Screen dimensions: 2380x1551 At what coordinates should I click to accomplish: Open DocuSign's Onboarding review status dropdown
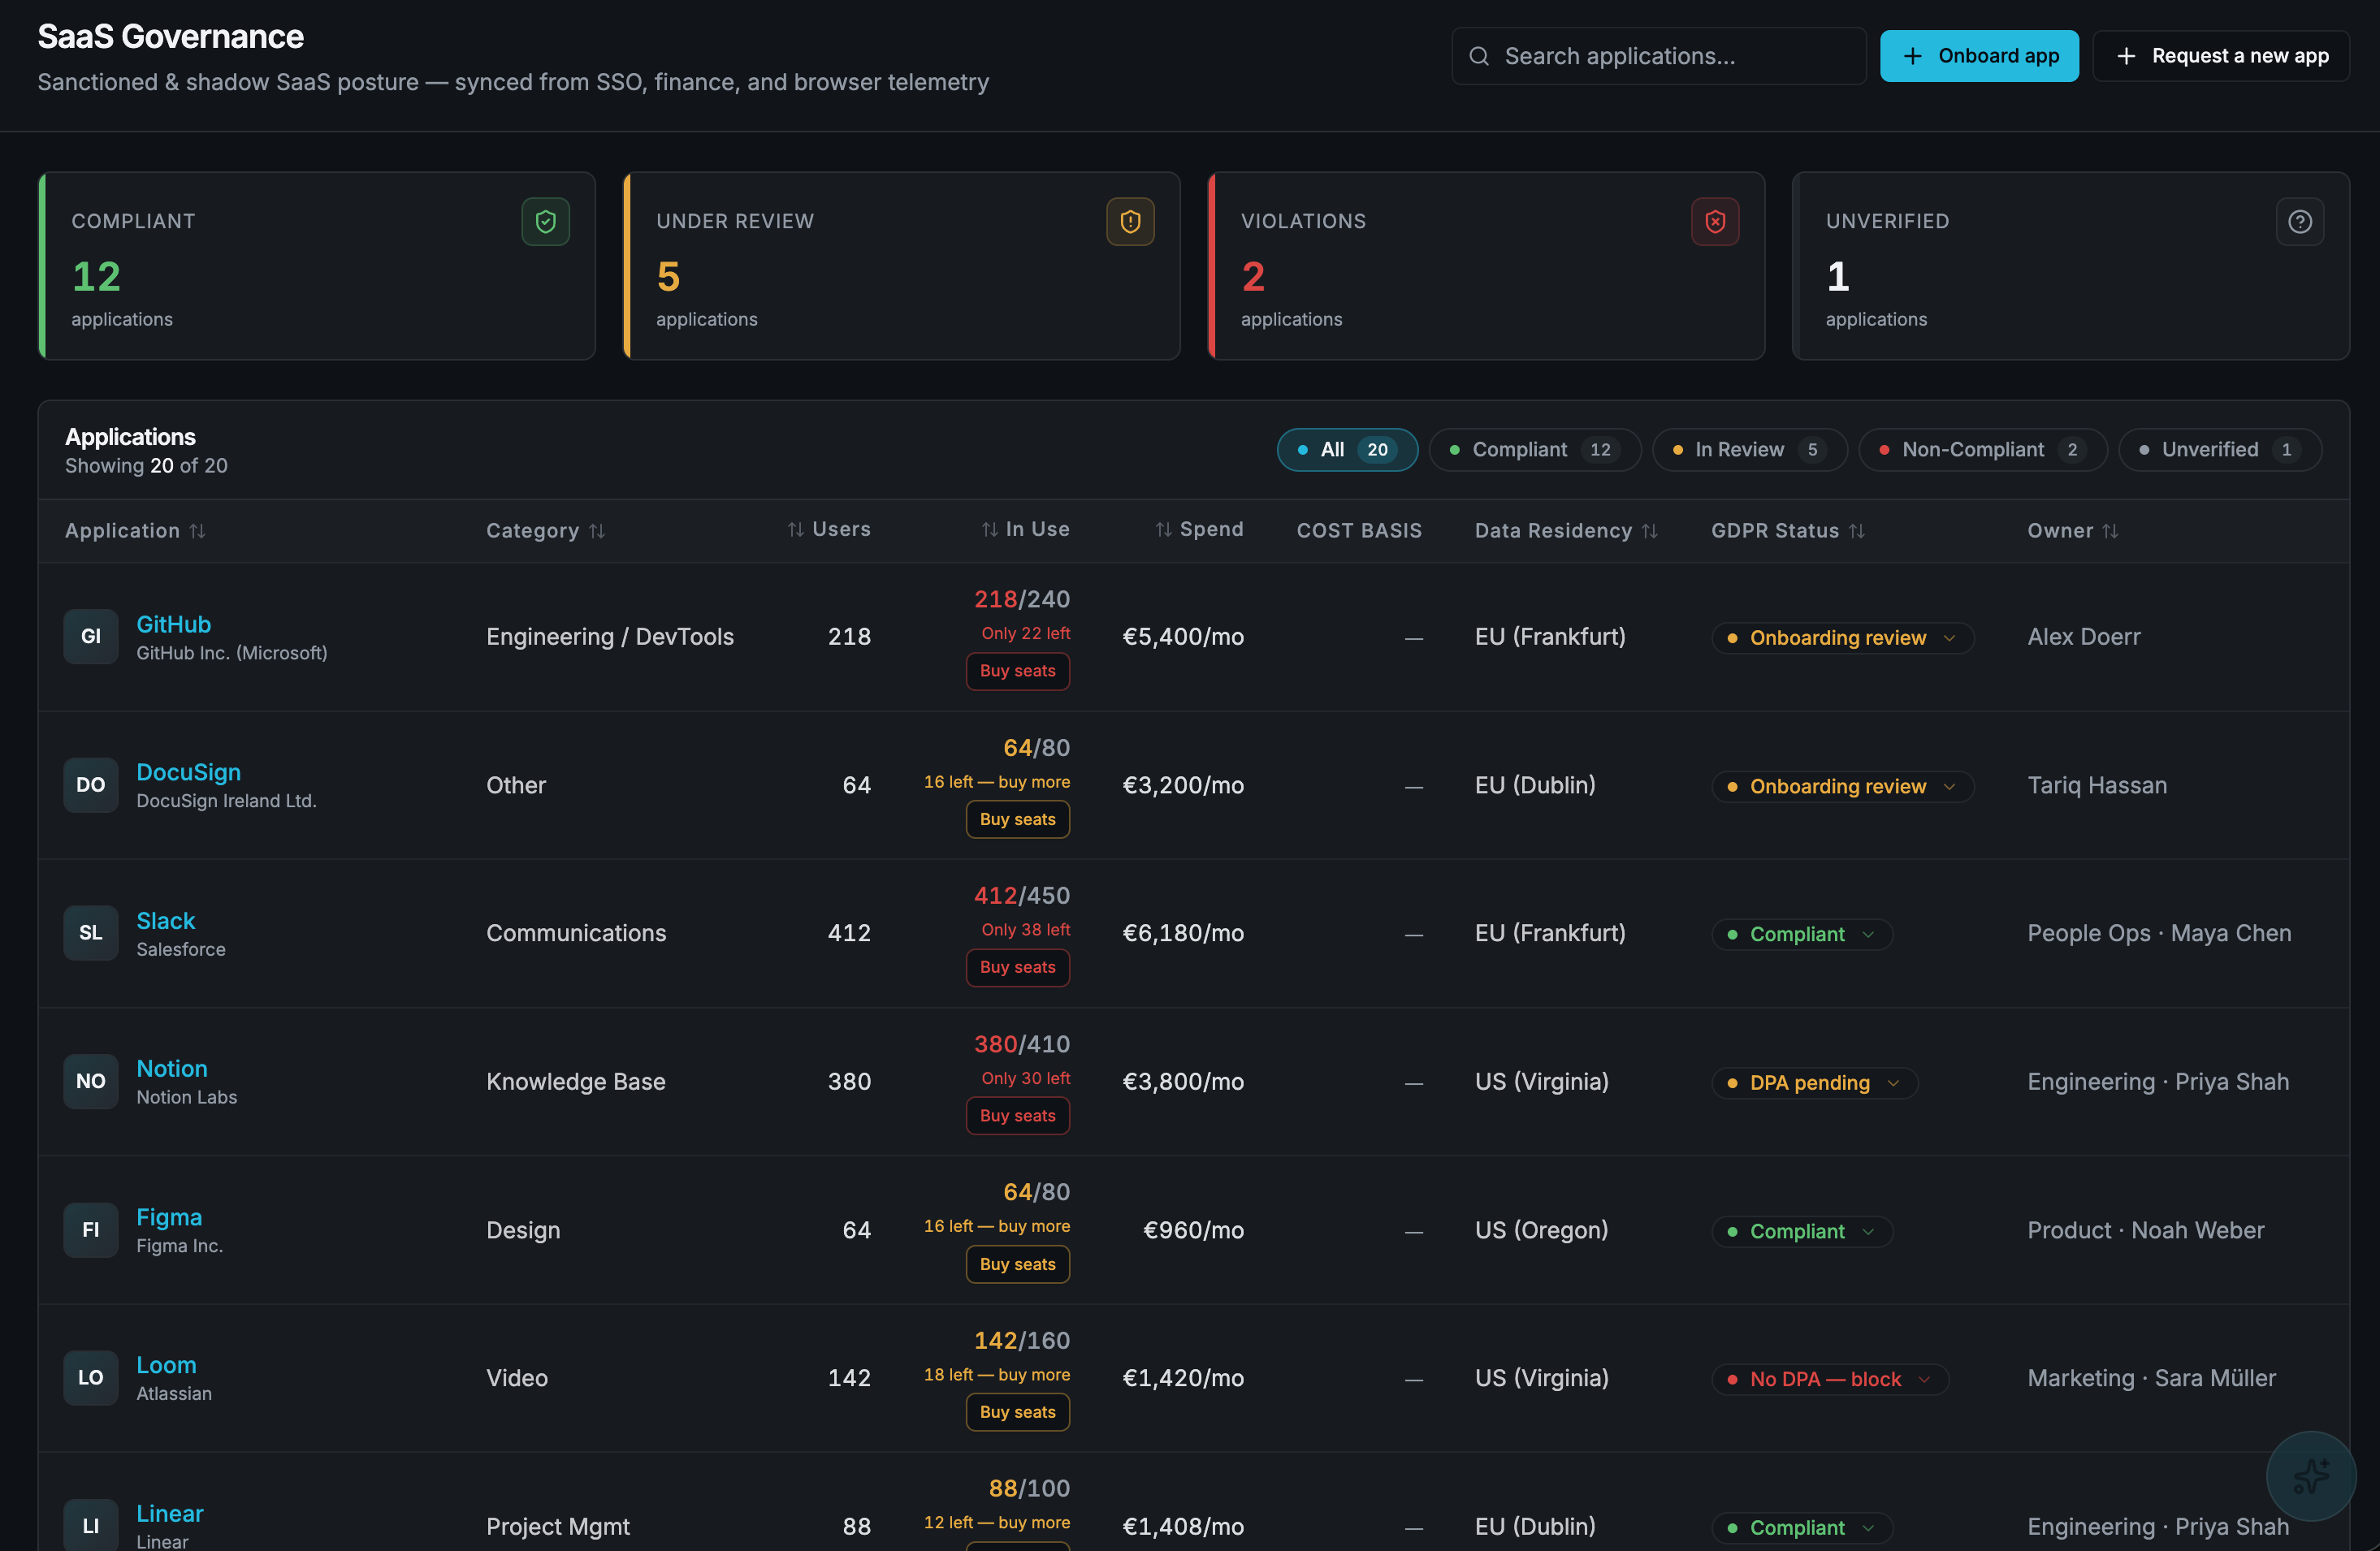(1842, 786)
